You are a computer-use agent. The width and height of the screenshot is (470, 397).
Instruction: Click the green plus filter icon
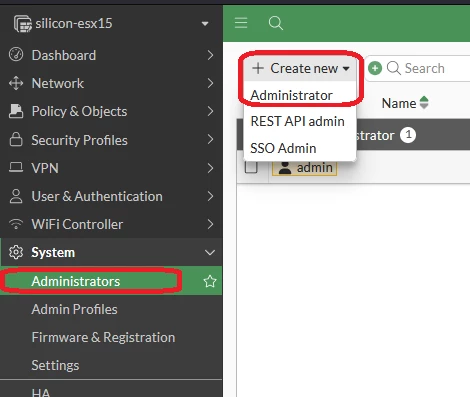pos(375,68)
